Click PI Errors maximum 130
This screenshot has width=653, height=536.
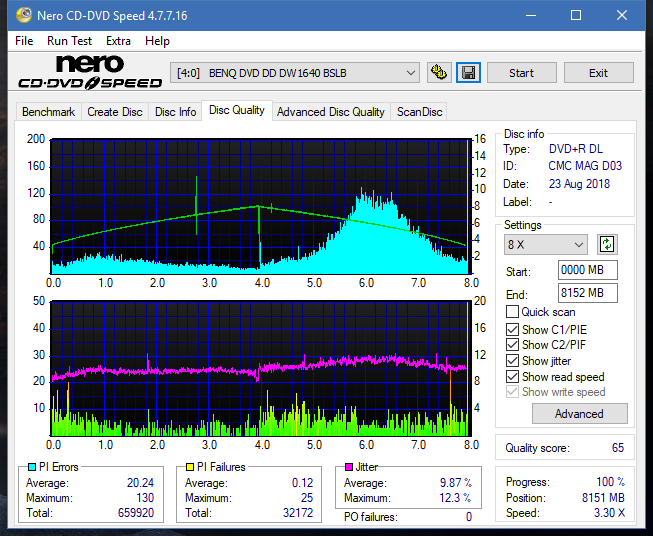pyautogui.click(x=145, y=498)
